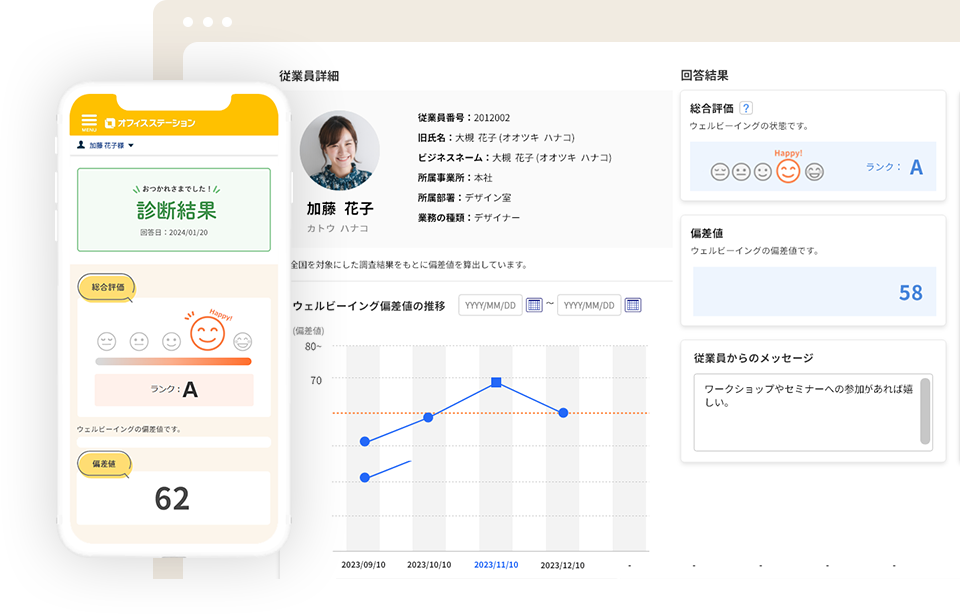The image size is (960, 614).
Task: Click the upper chart data point at 2023/10/10
Action: pyautogui.click(x=429, y=417)
